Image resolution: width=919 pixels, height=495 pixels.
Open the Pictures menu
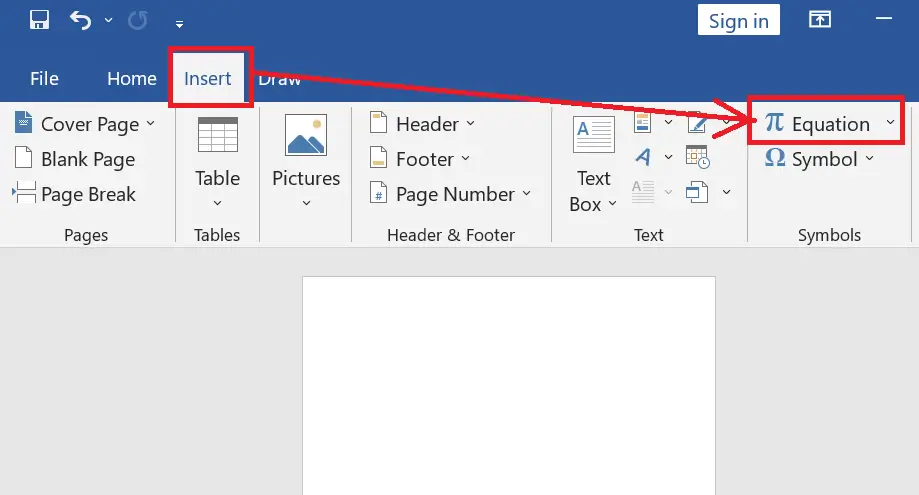[306, 162]
